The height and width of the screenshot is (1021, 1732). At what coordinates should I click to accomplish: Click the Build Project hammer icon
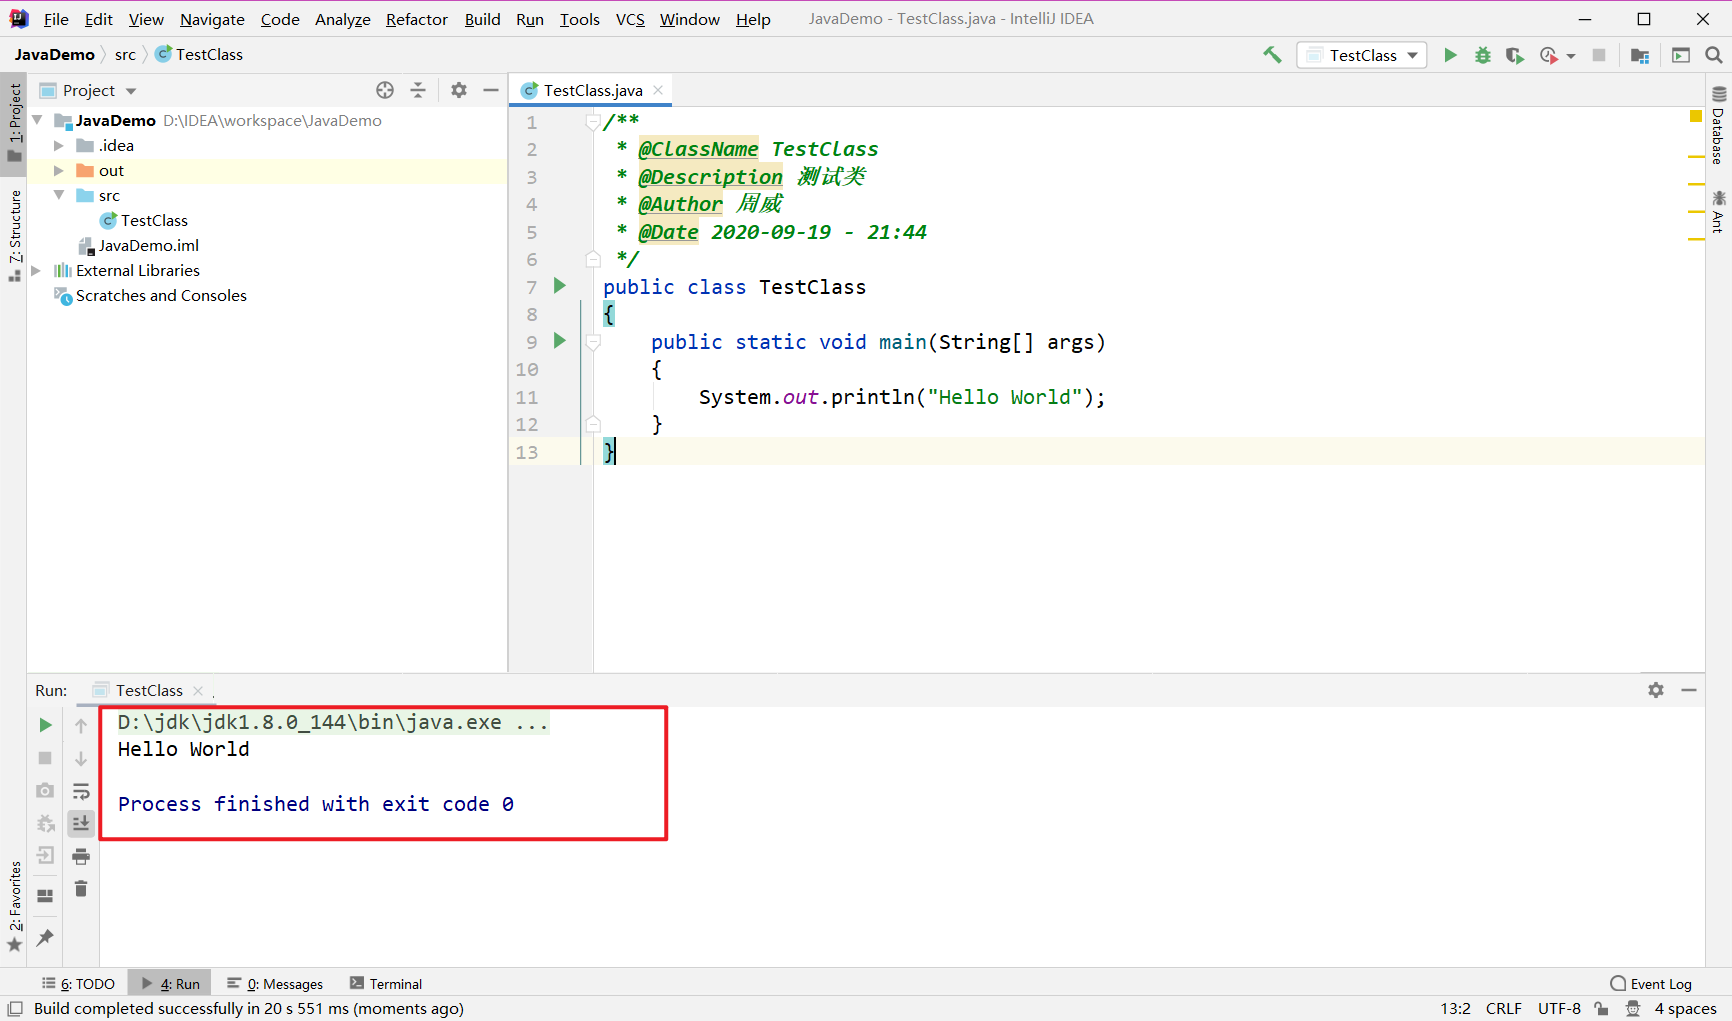pyautogui.click(x=1272, y=55)
